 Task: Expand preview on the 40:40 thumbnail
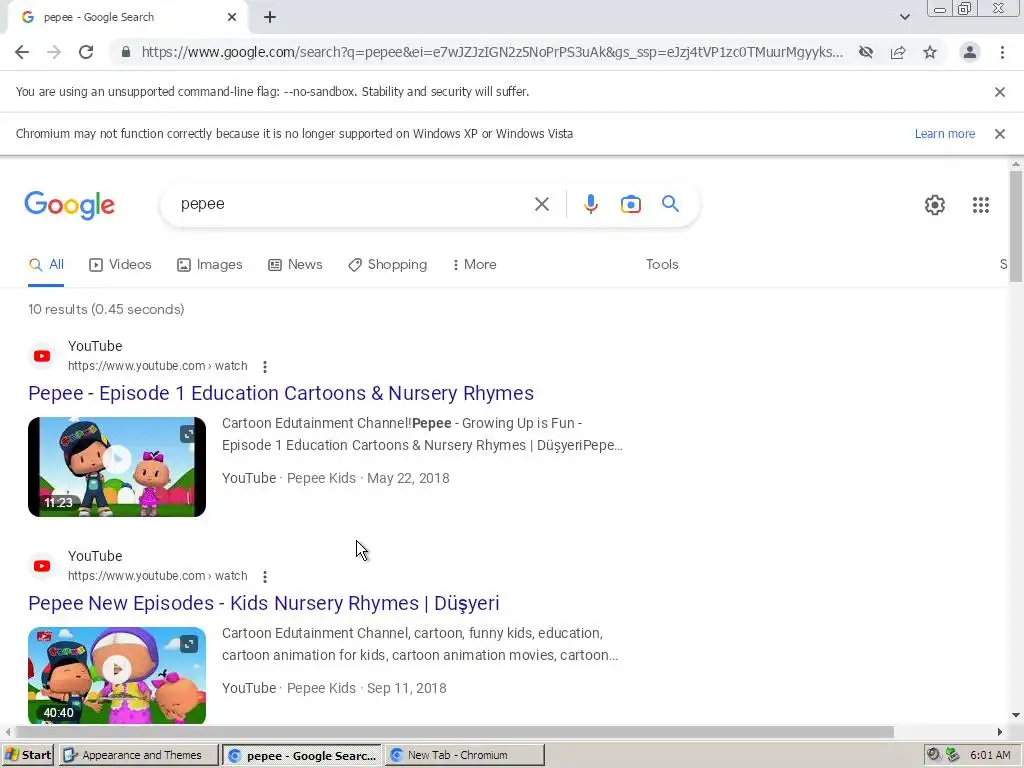[188, 645]
